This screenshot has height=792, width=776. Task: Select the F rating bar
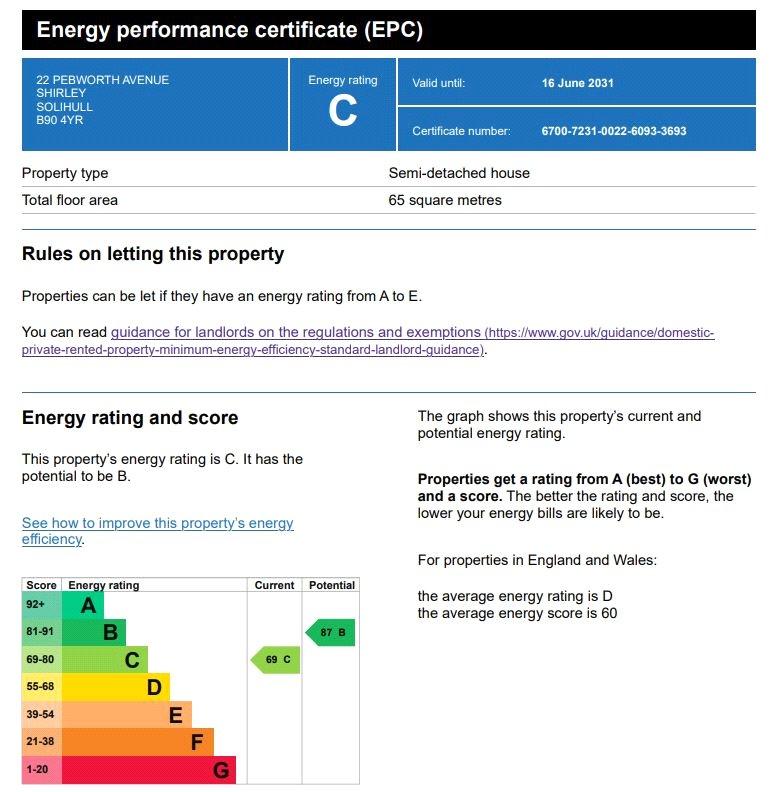(138, 741)
